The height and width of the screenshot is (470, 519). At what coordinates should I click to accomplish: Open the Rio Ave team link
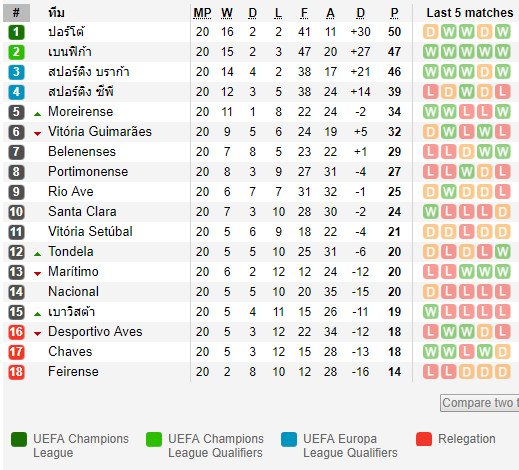[x=71, y=192]
